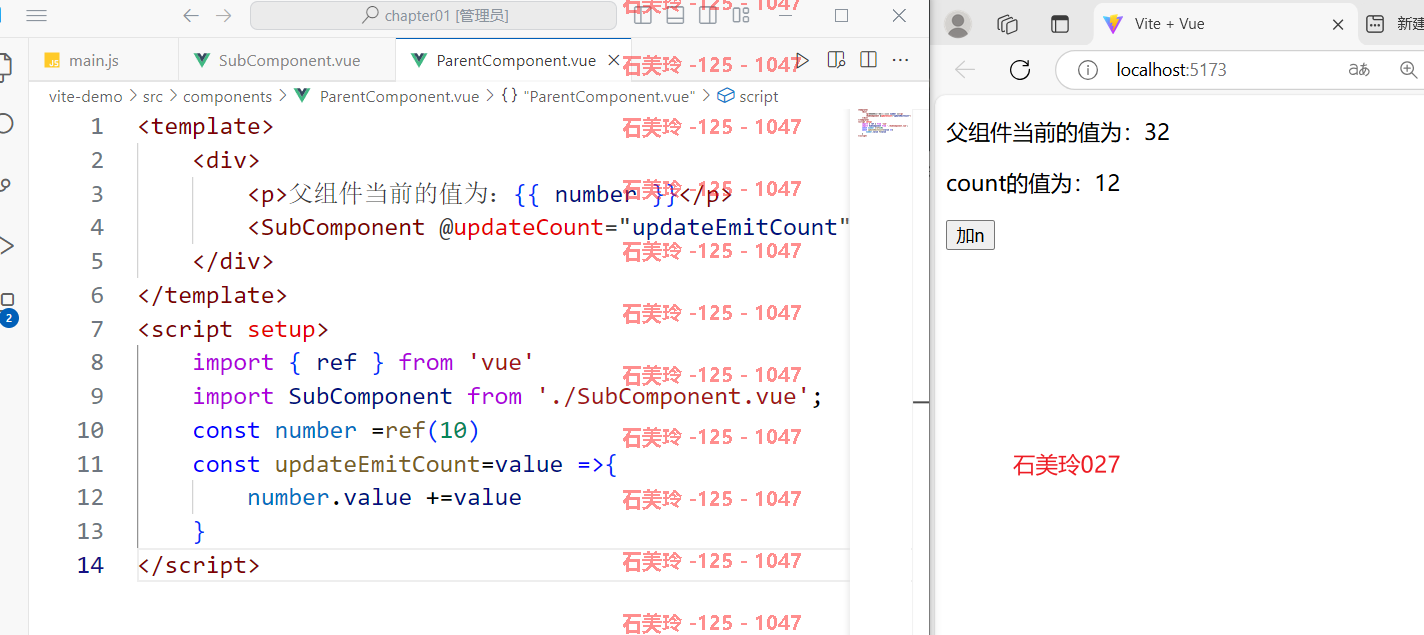Click ref(10) on line 10
Viewport: 1424px width, 635px height.
click(432, 430)
